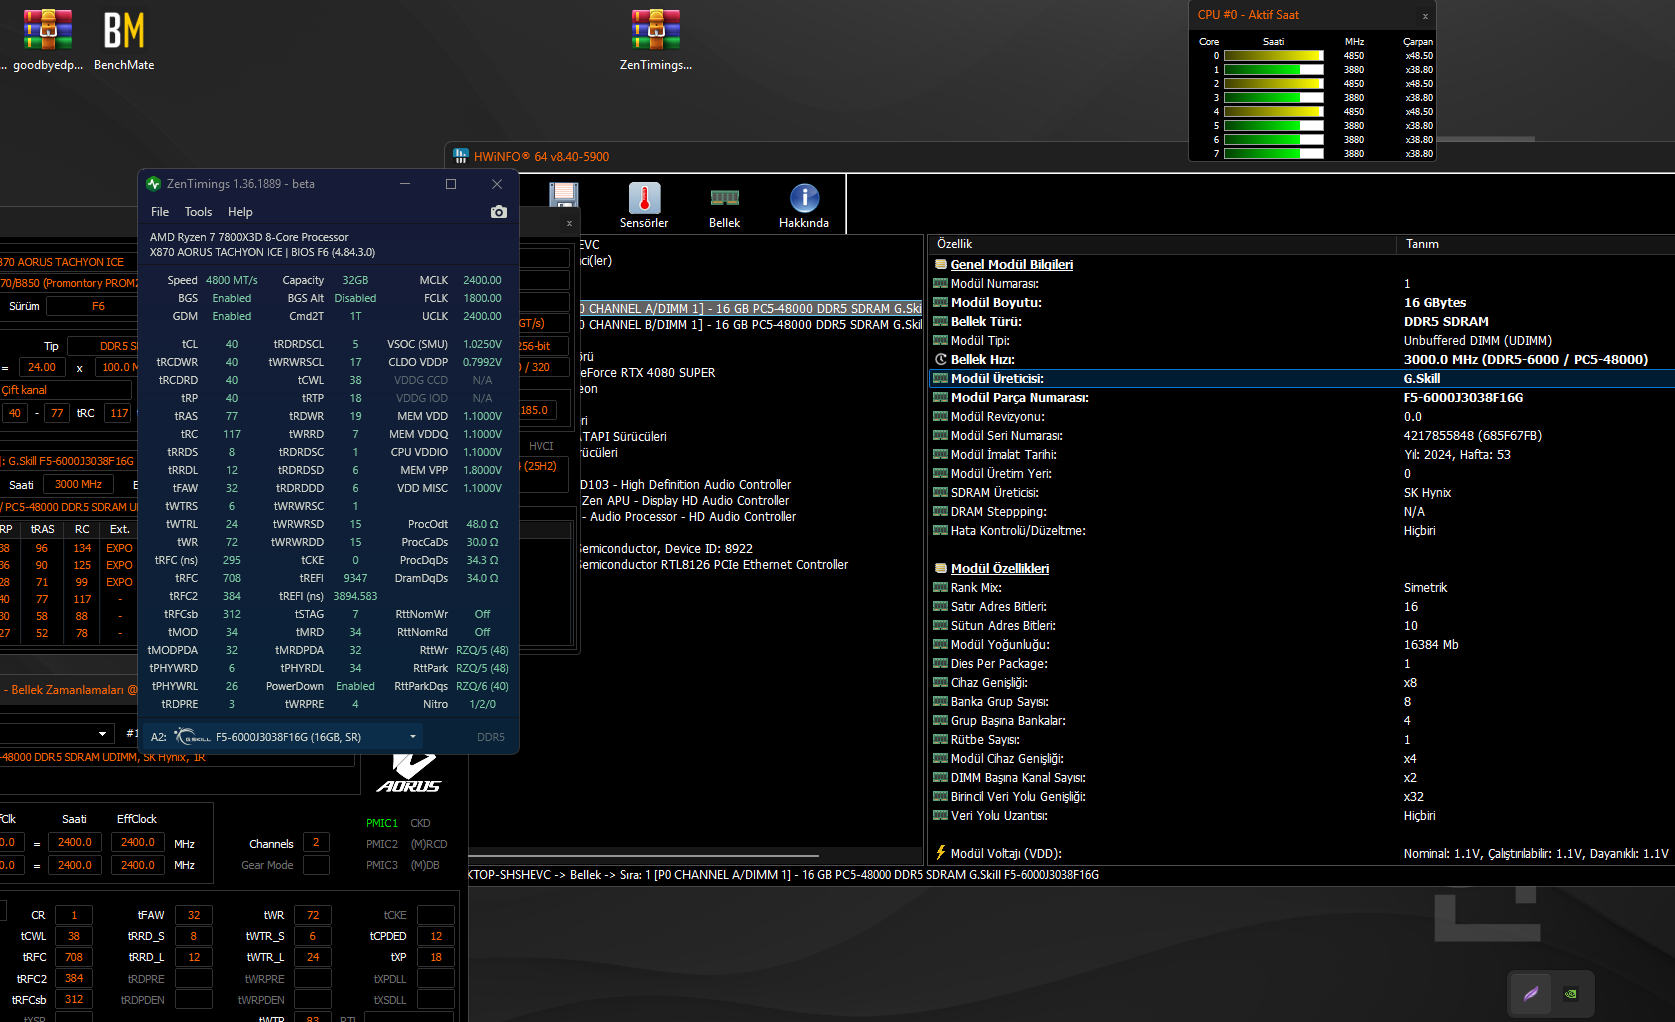The height and width of the screenshot is (1022, 1675).
Task: Click the PMIC1 indicator label
Action: [382, 823]
